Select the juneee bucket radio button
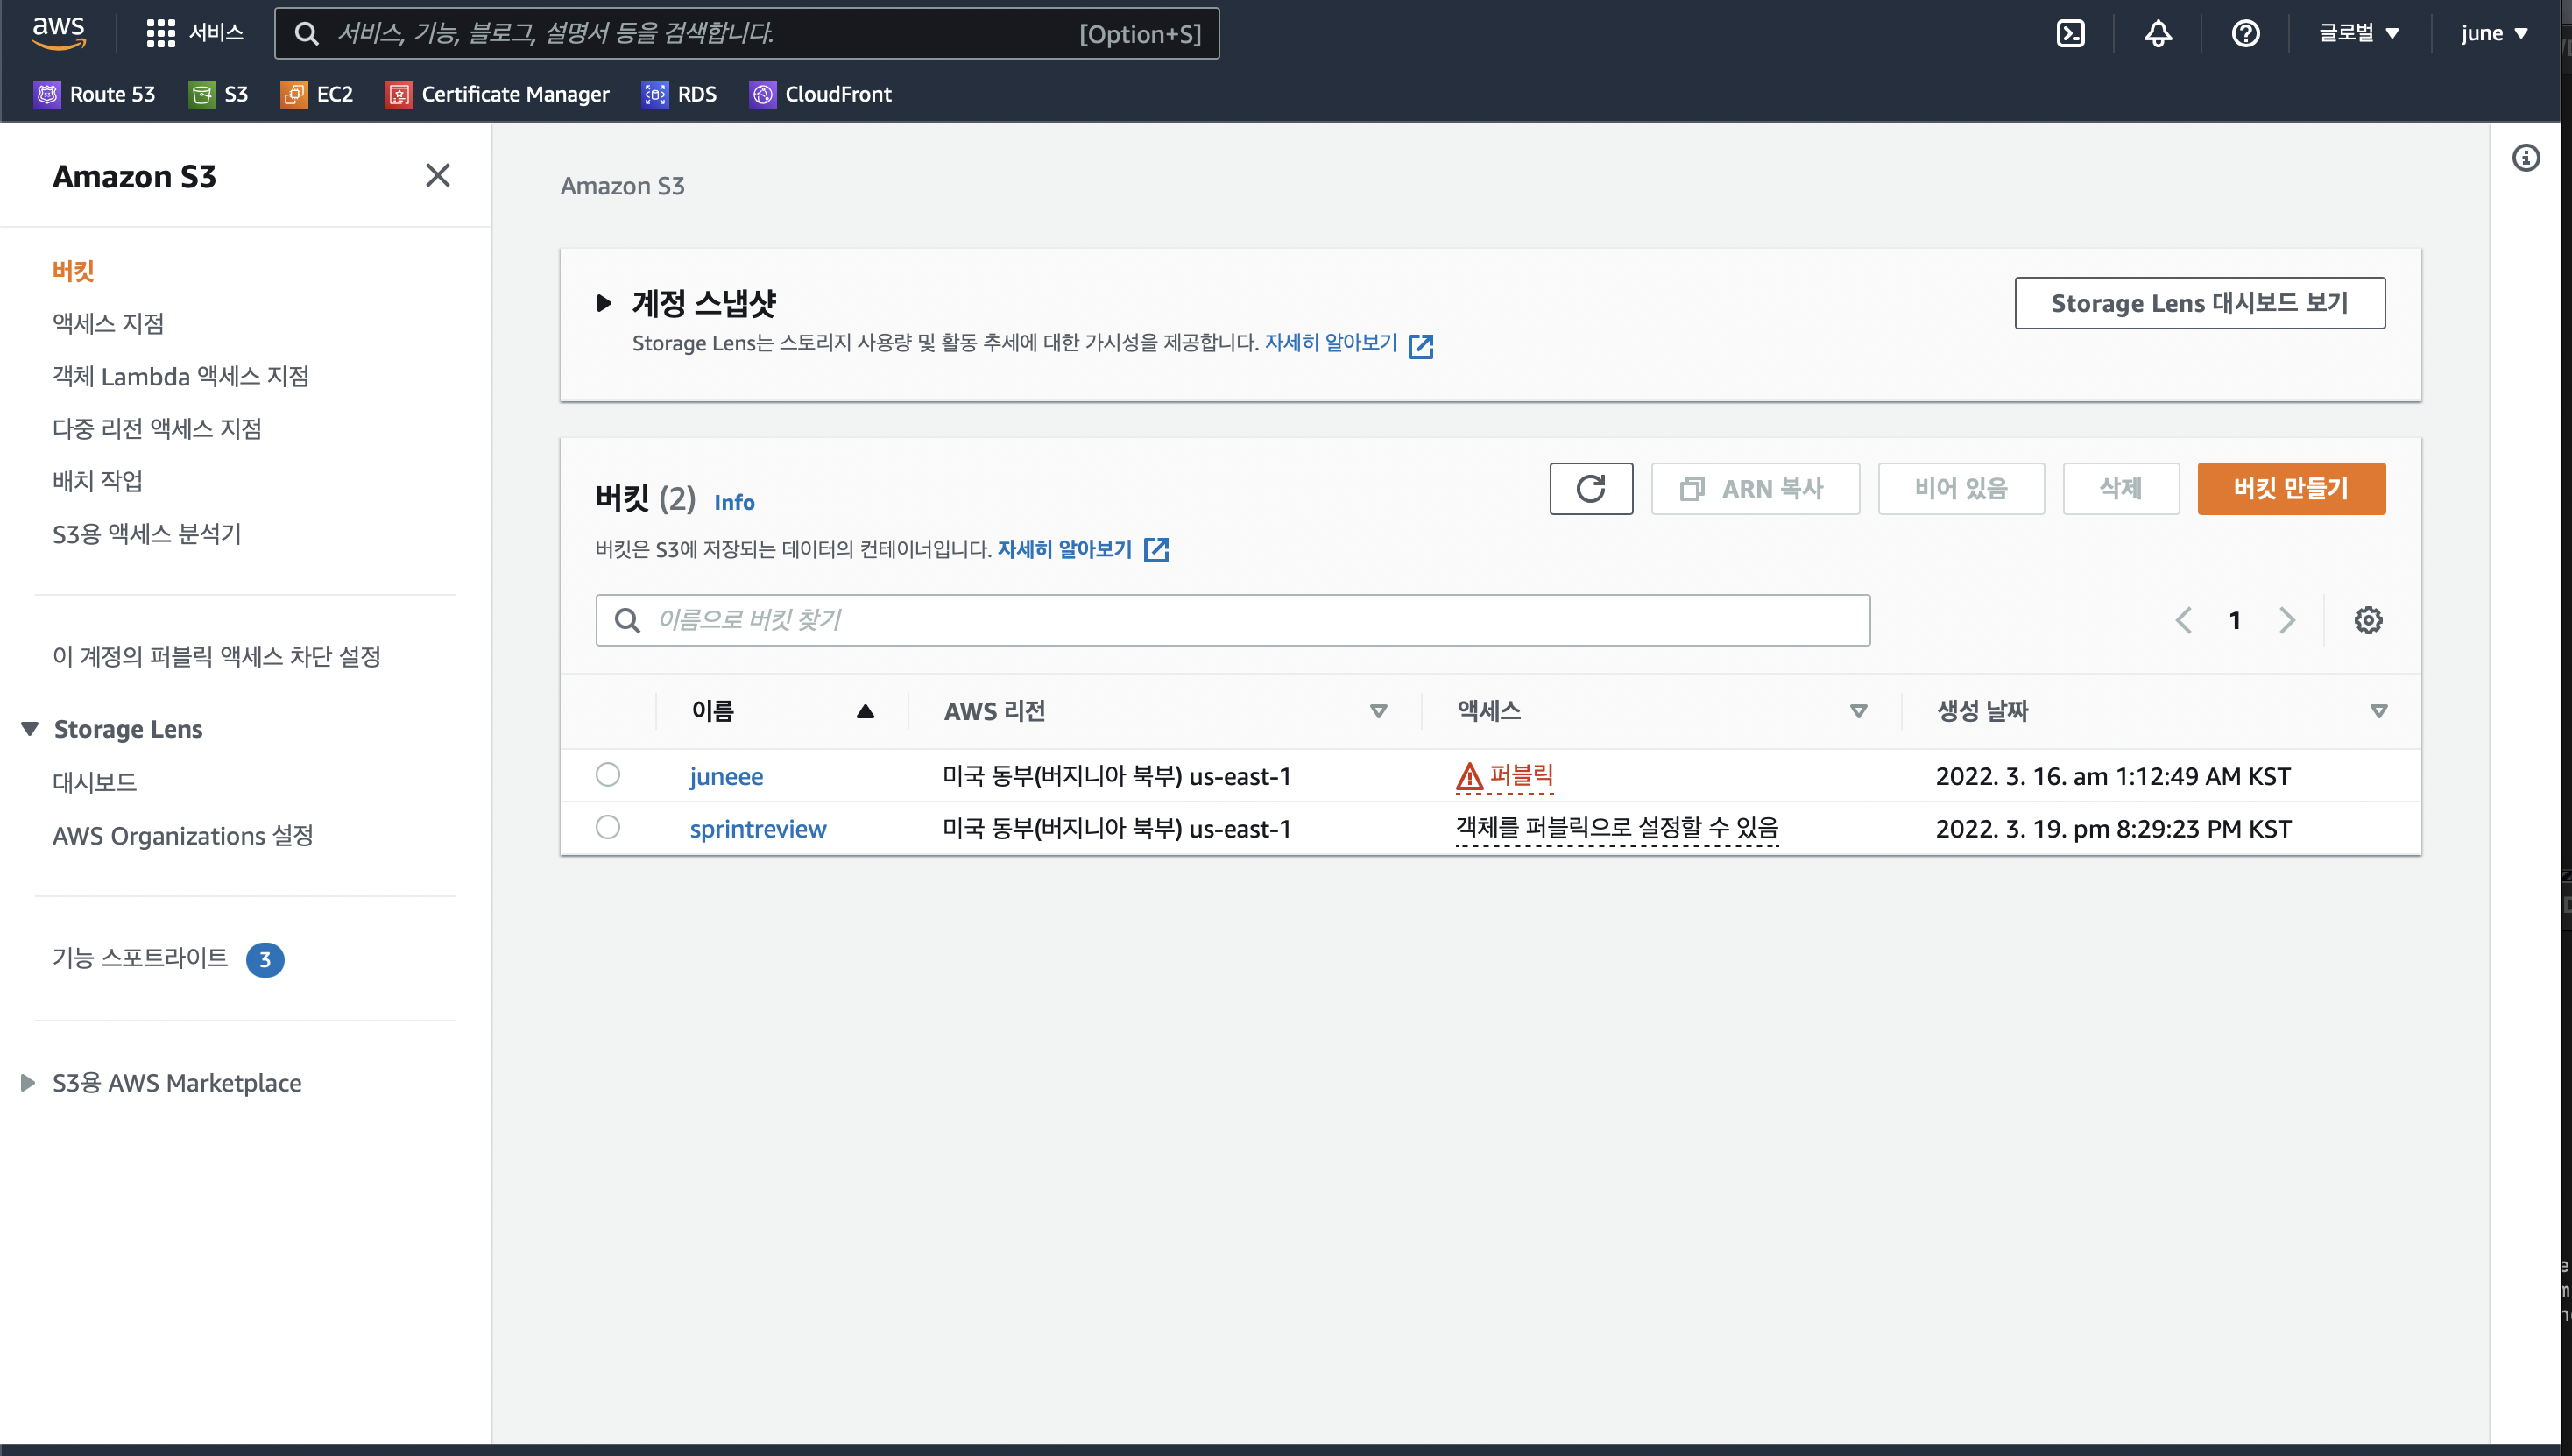2572x1456 pixels. [x=607, y=775]
